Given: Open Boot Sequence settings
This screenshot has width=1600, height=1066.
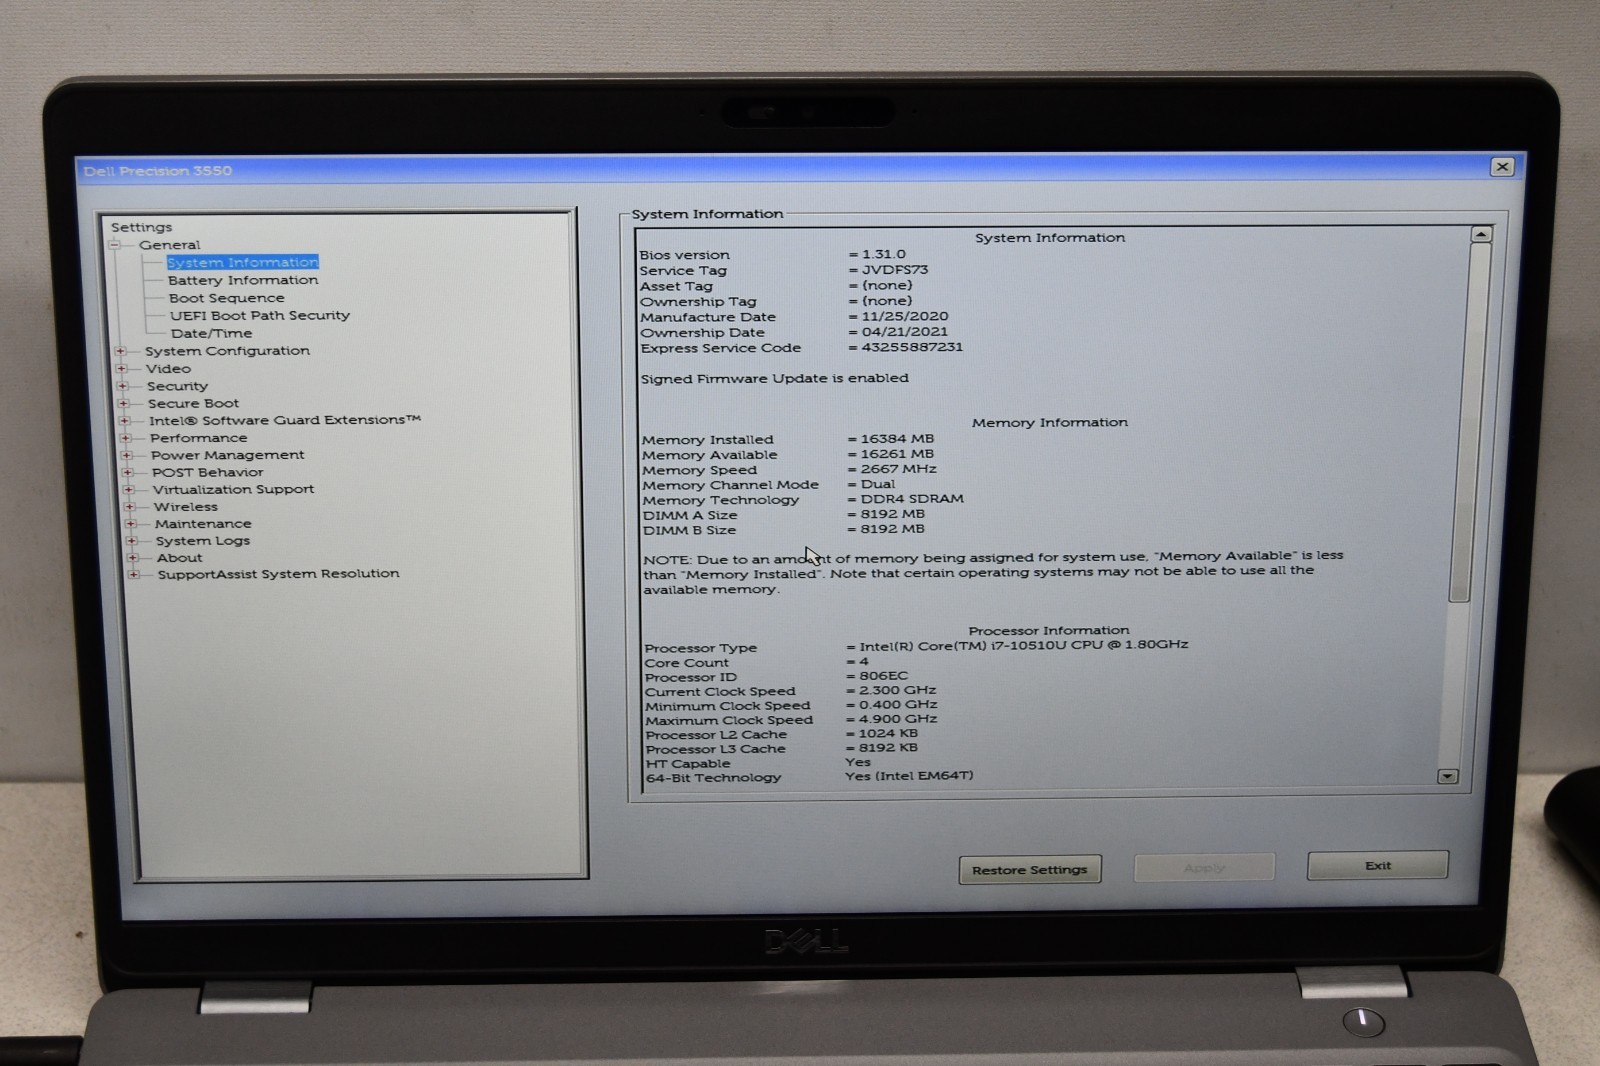Looking at the screenshot, I should point(226,298).
